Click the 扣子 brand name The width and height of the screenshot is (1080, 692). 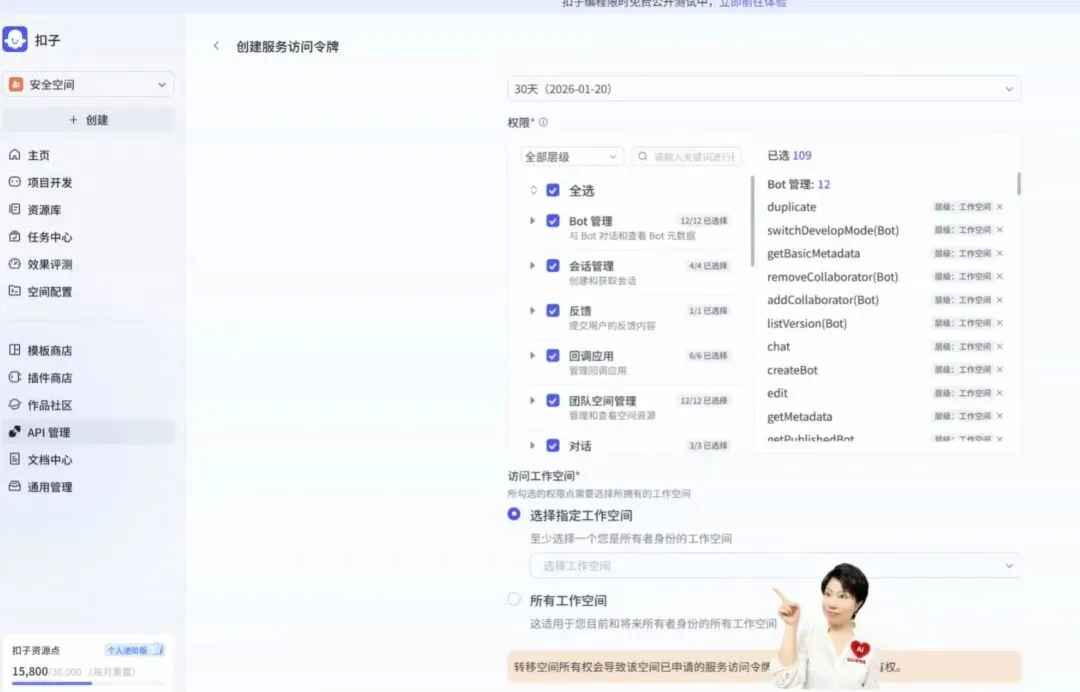point(48,40)
